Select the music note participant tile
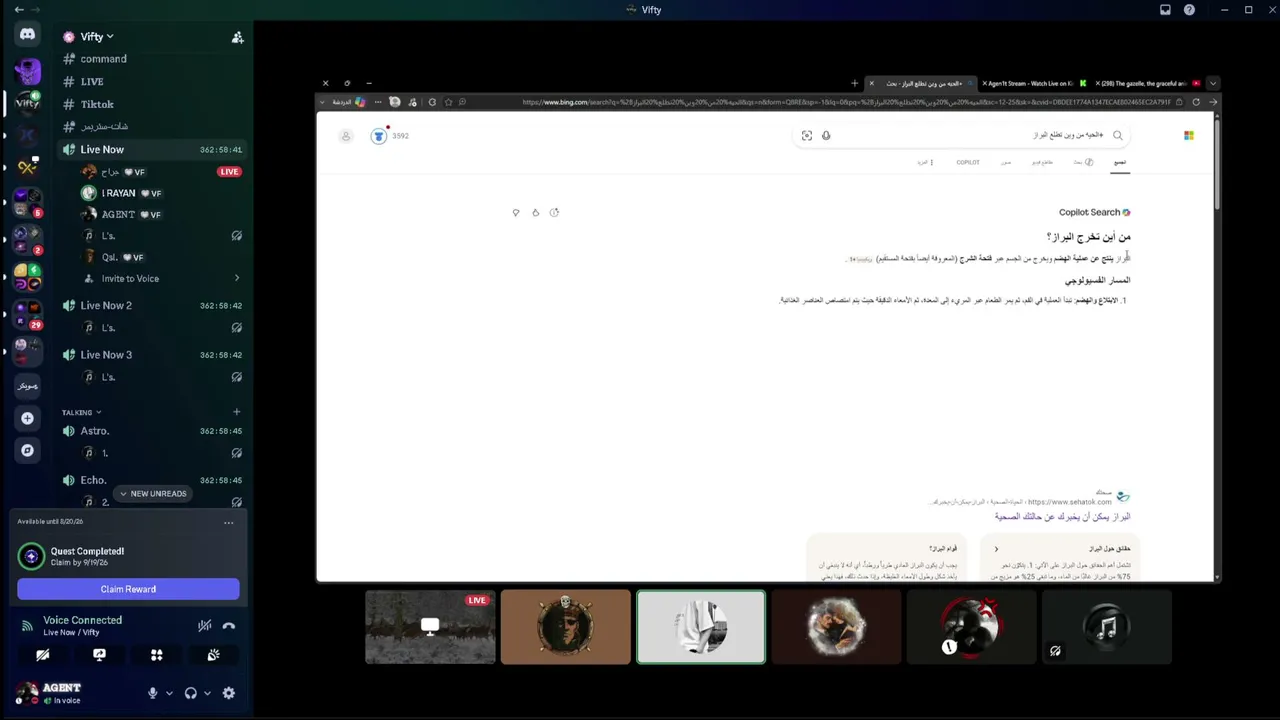Screen dimensions: 1280x720 [1106, 627]
